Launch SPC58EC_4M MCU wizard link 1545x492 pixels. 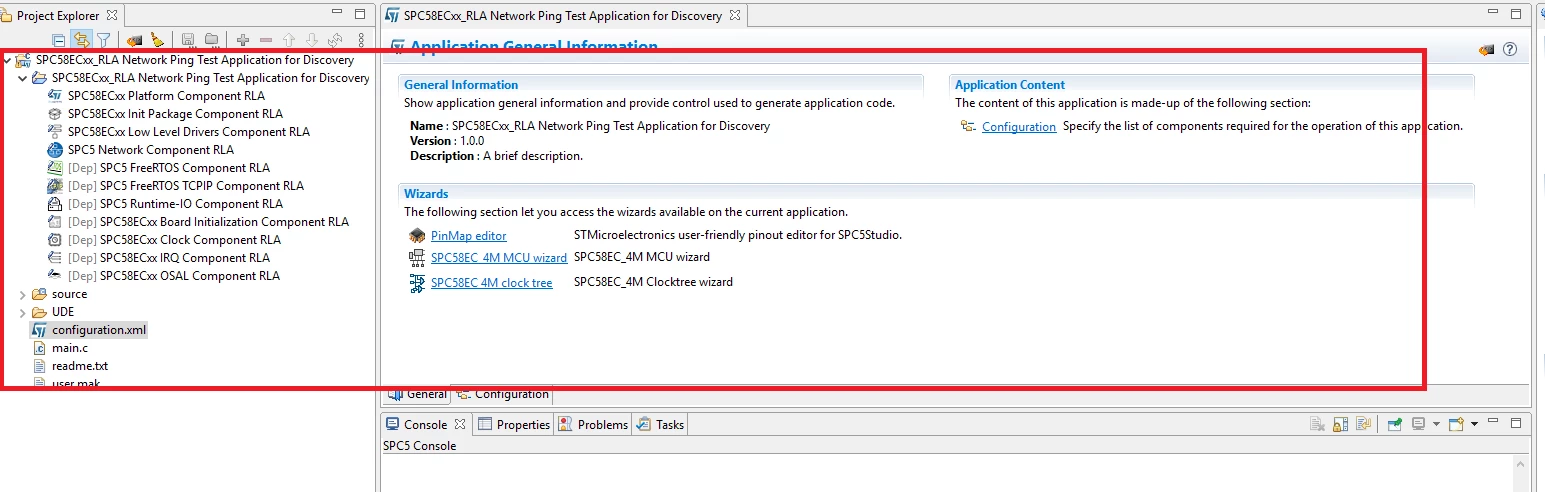pyautogui.click(x=499, y=257)
